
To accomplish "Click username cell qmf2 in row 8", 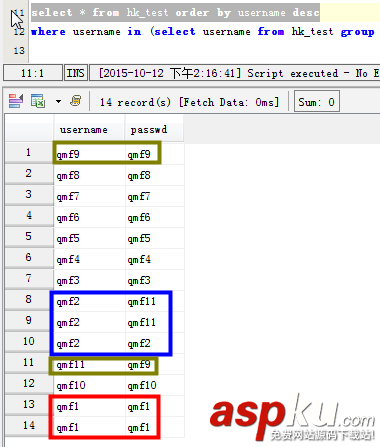I will coord(89,301).
